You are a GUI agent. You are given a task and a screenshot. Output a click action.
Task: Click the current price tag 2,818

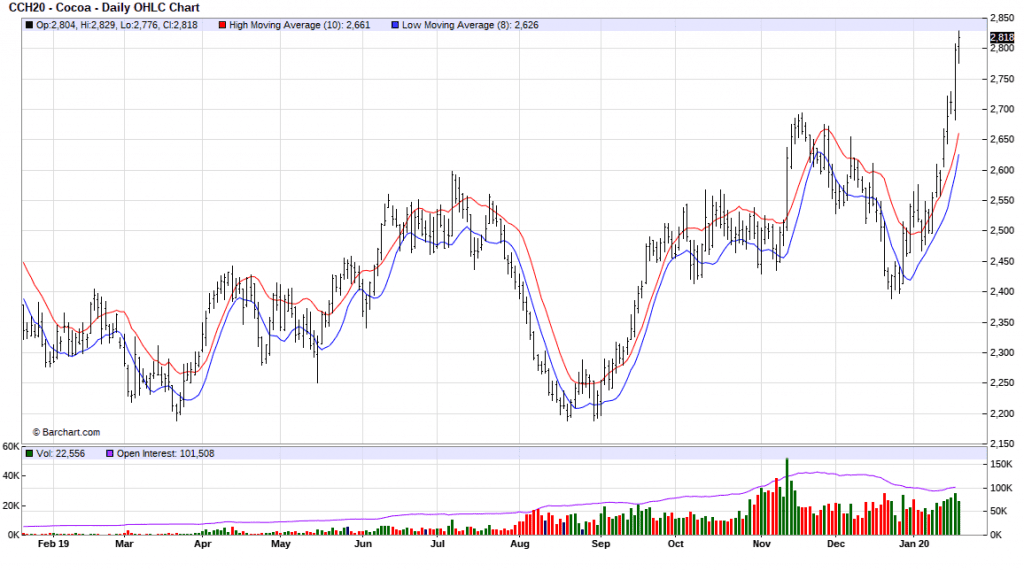point(1001,38)
